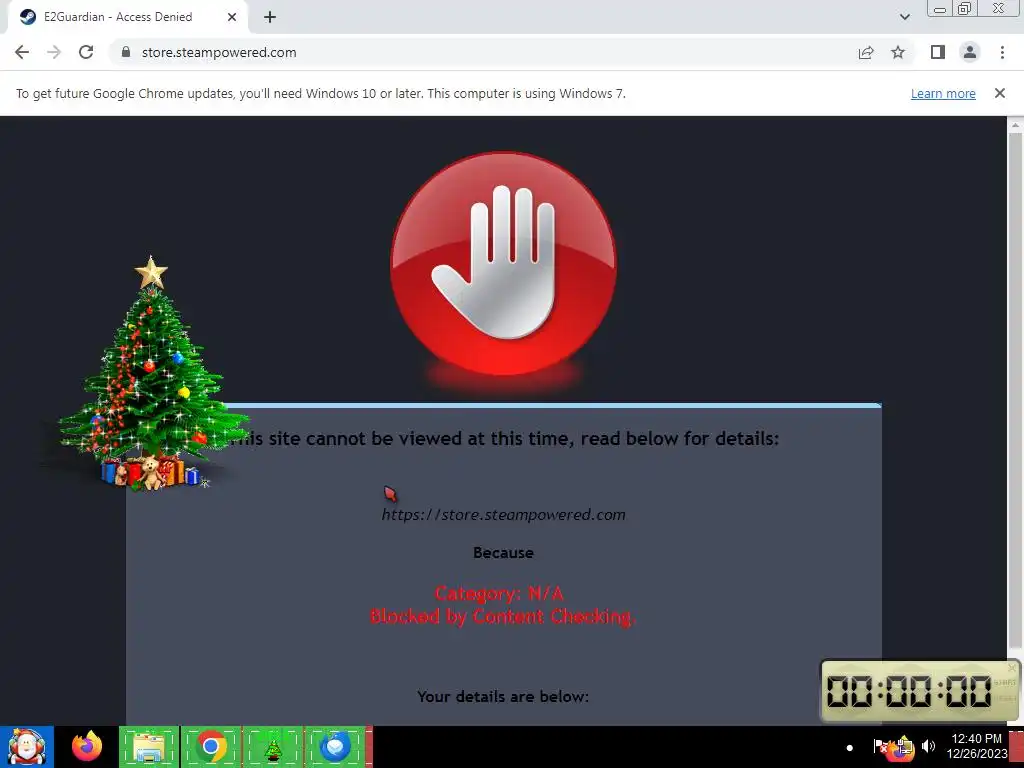Open File Explorer taskbar icon
Image resolution: width=1024 pixels, height=768 pixels.
[149, 747]
